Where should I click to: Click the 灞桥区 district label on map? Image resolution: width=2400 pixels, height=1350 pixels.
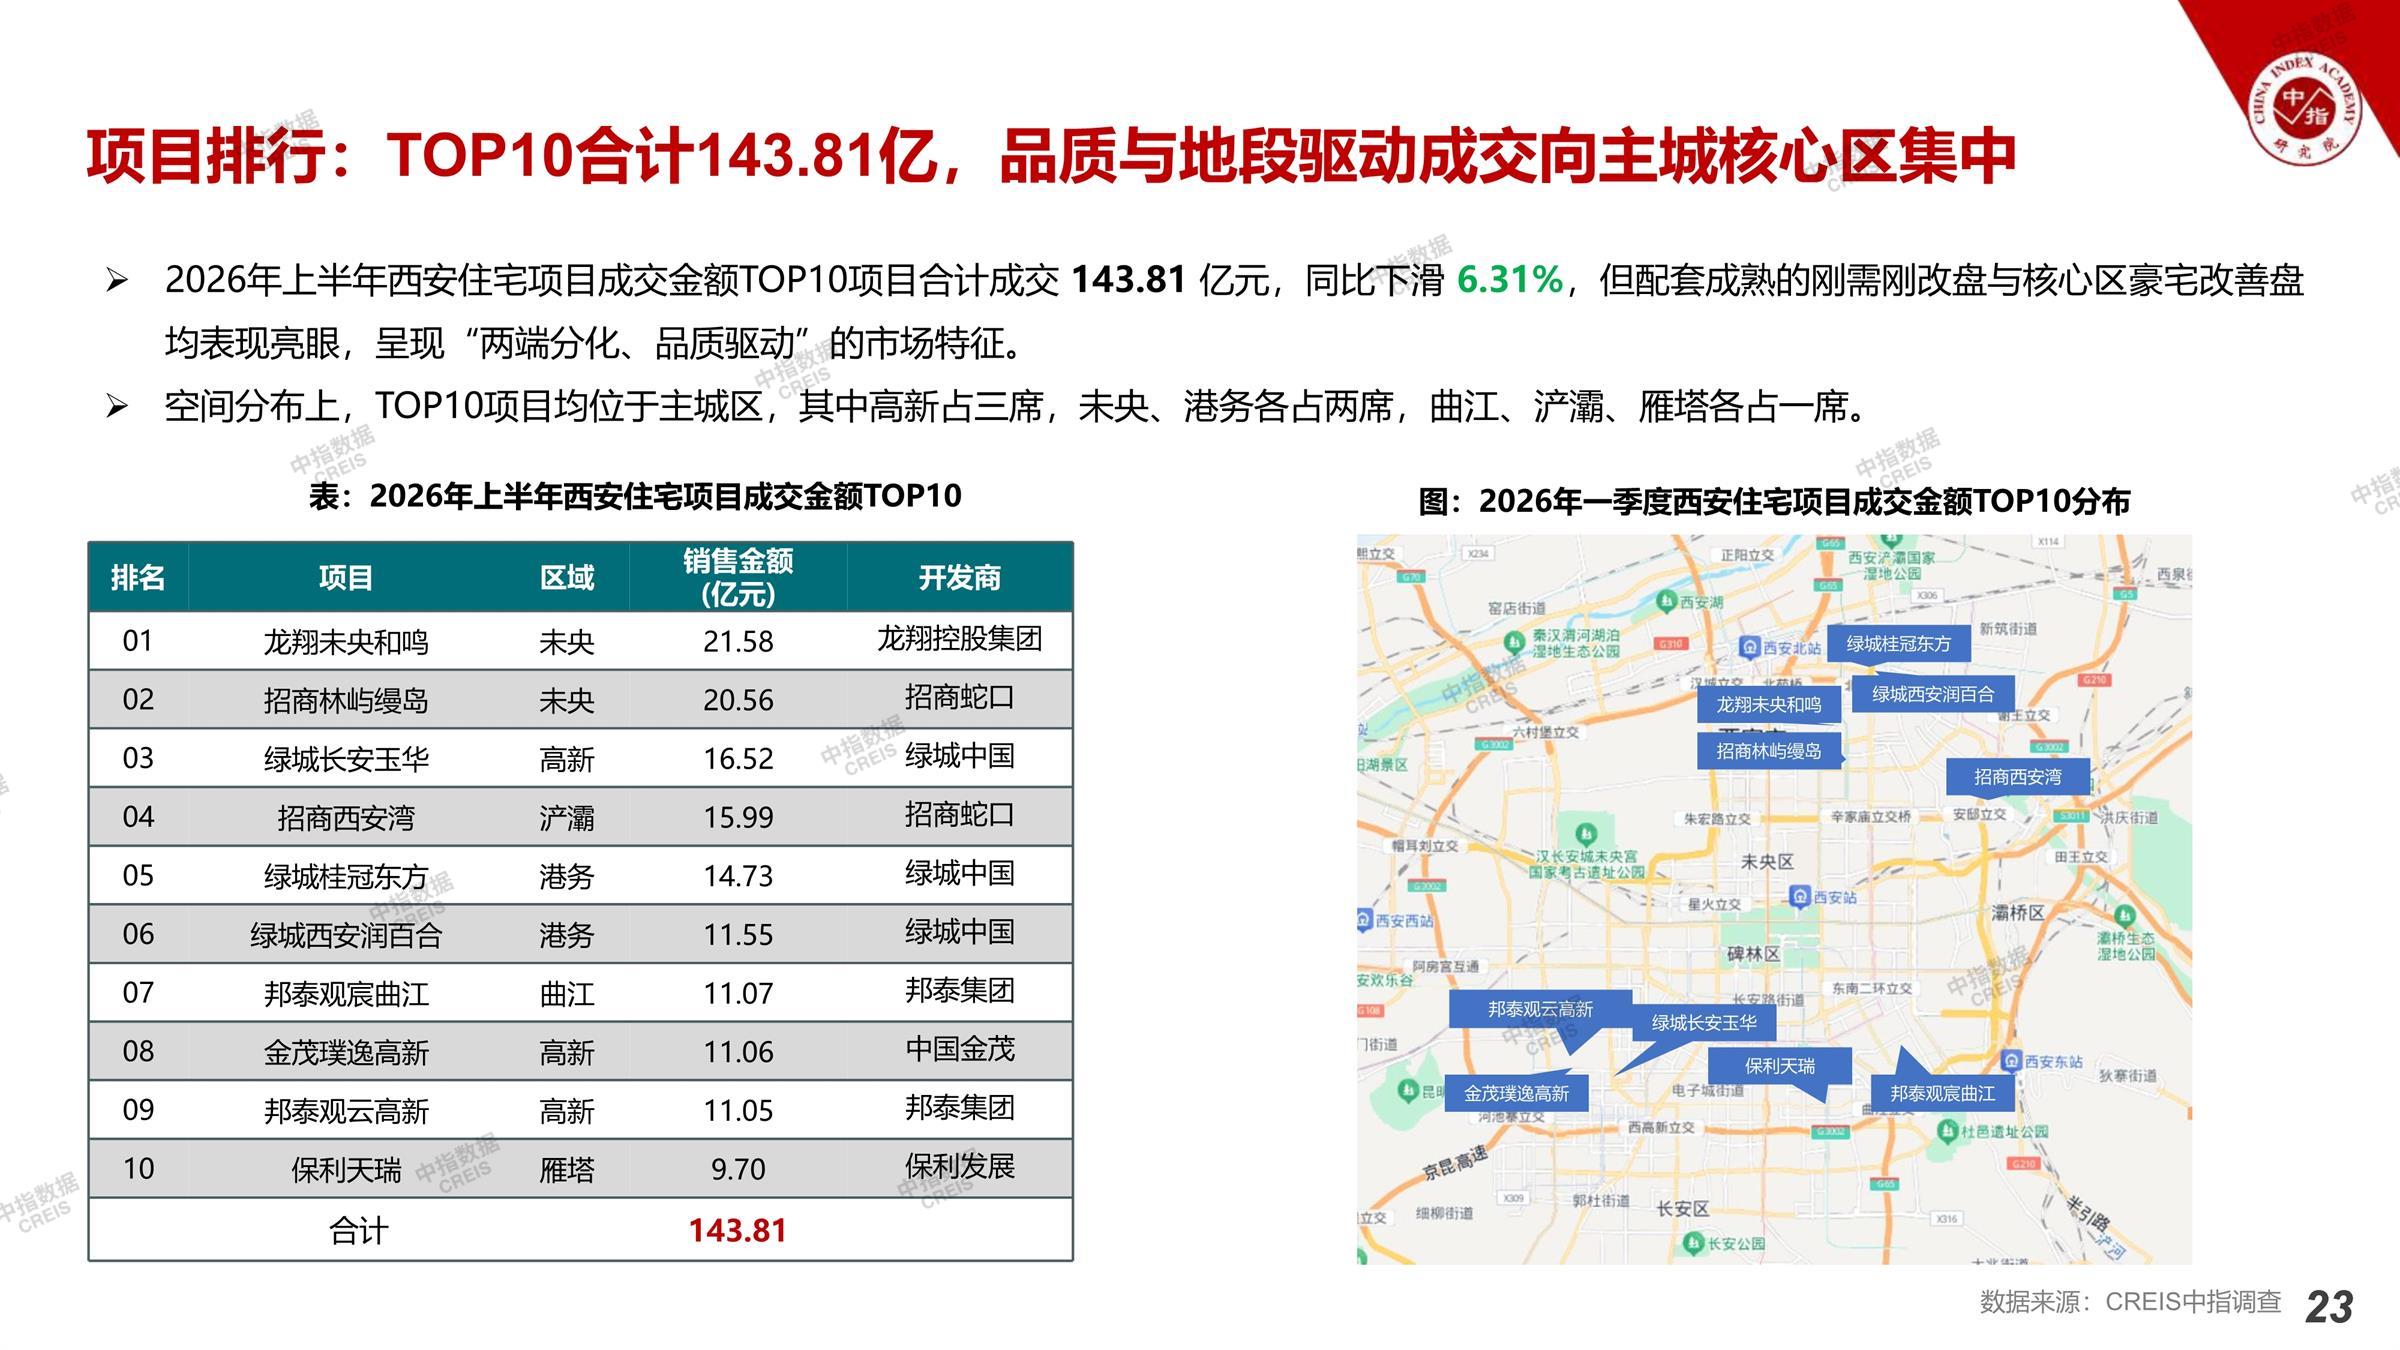pyautogui.click(x=2018, y=912)
